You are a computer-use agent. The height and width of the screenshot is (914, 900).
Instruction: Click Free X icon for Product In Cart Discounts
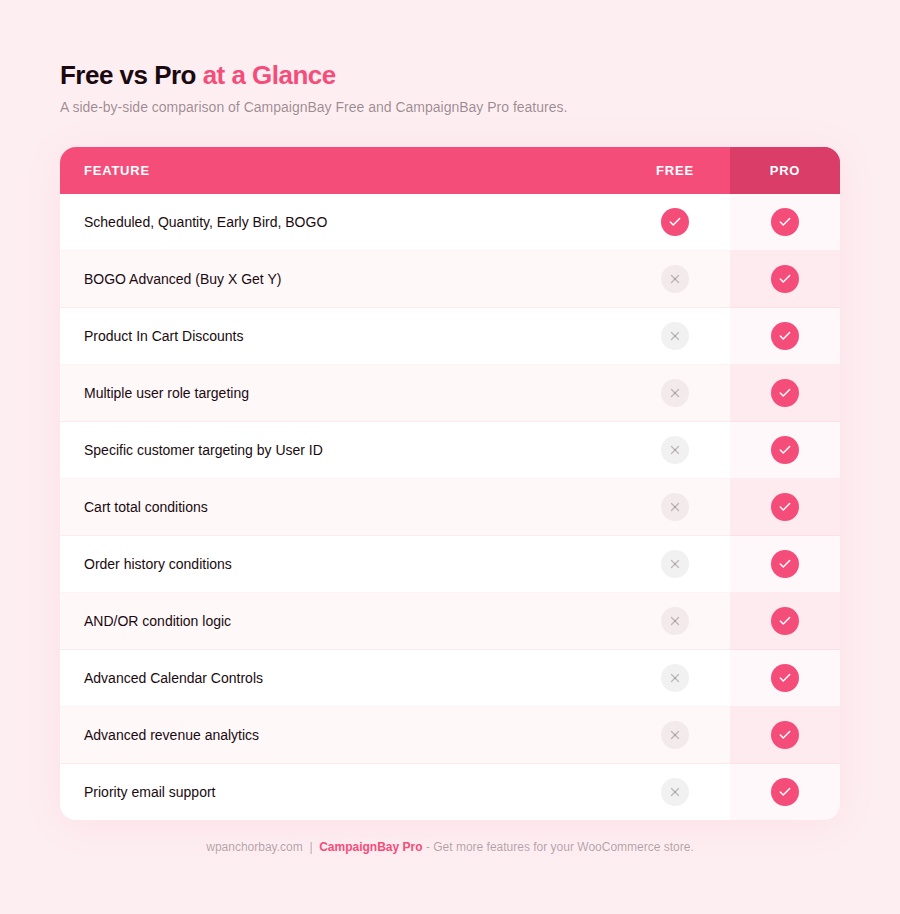coord(675,336)
